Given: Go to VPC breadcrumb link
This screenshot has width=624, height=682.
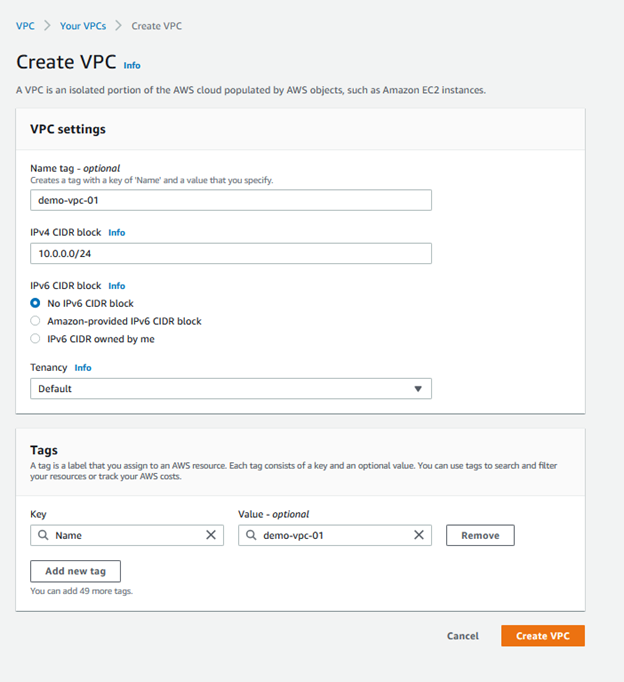Looking at the screenshot, I should tap(25, 26).
